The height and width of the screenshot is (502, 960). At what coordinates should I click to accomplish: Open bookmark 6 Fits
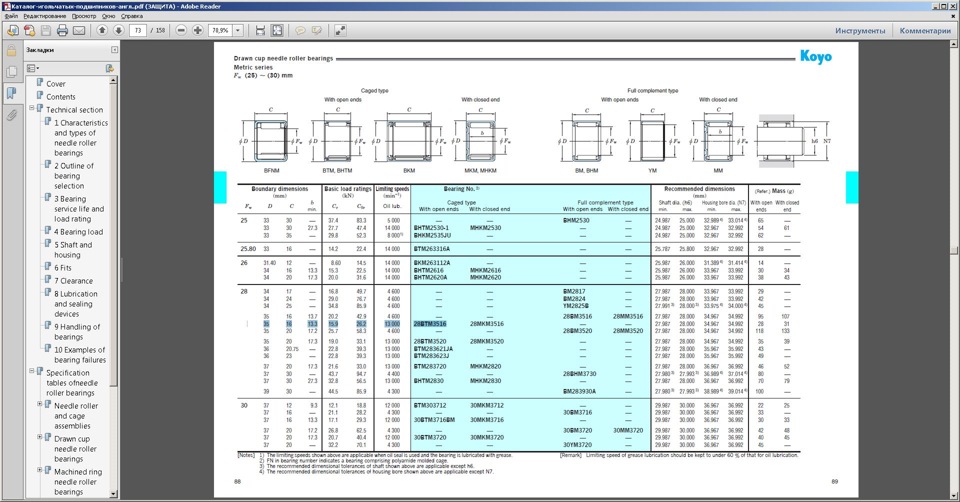62,268
